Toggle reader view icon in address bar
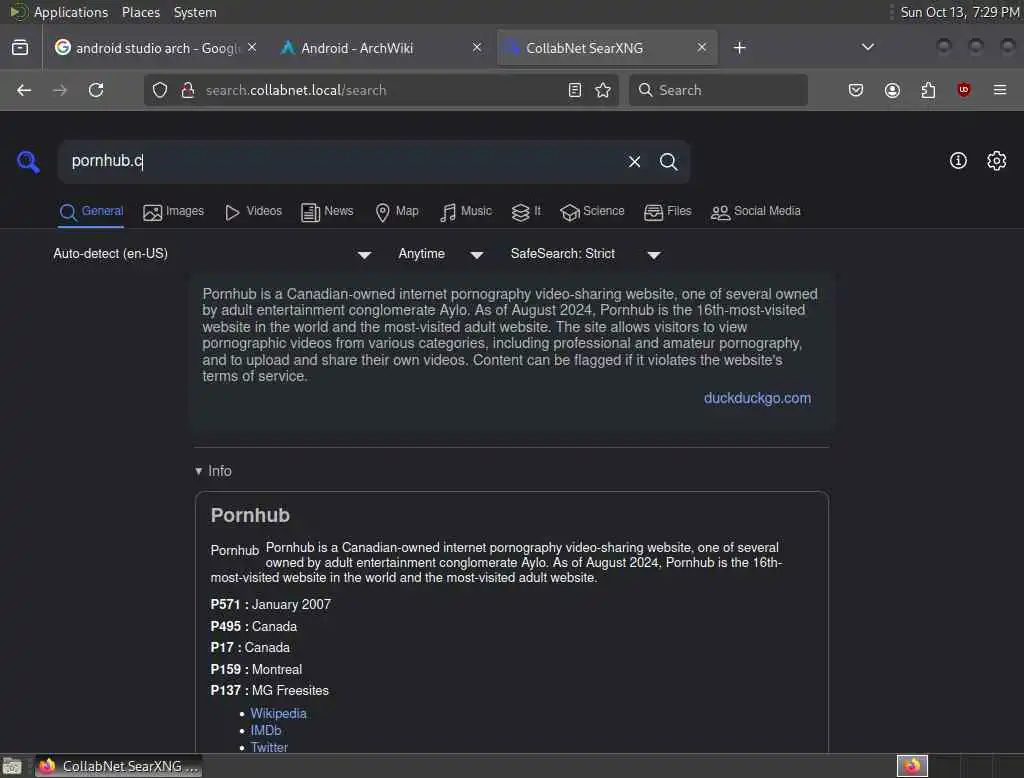Screen dimensions: 1024x778 tap(575, 90)
